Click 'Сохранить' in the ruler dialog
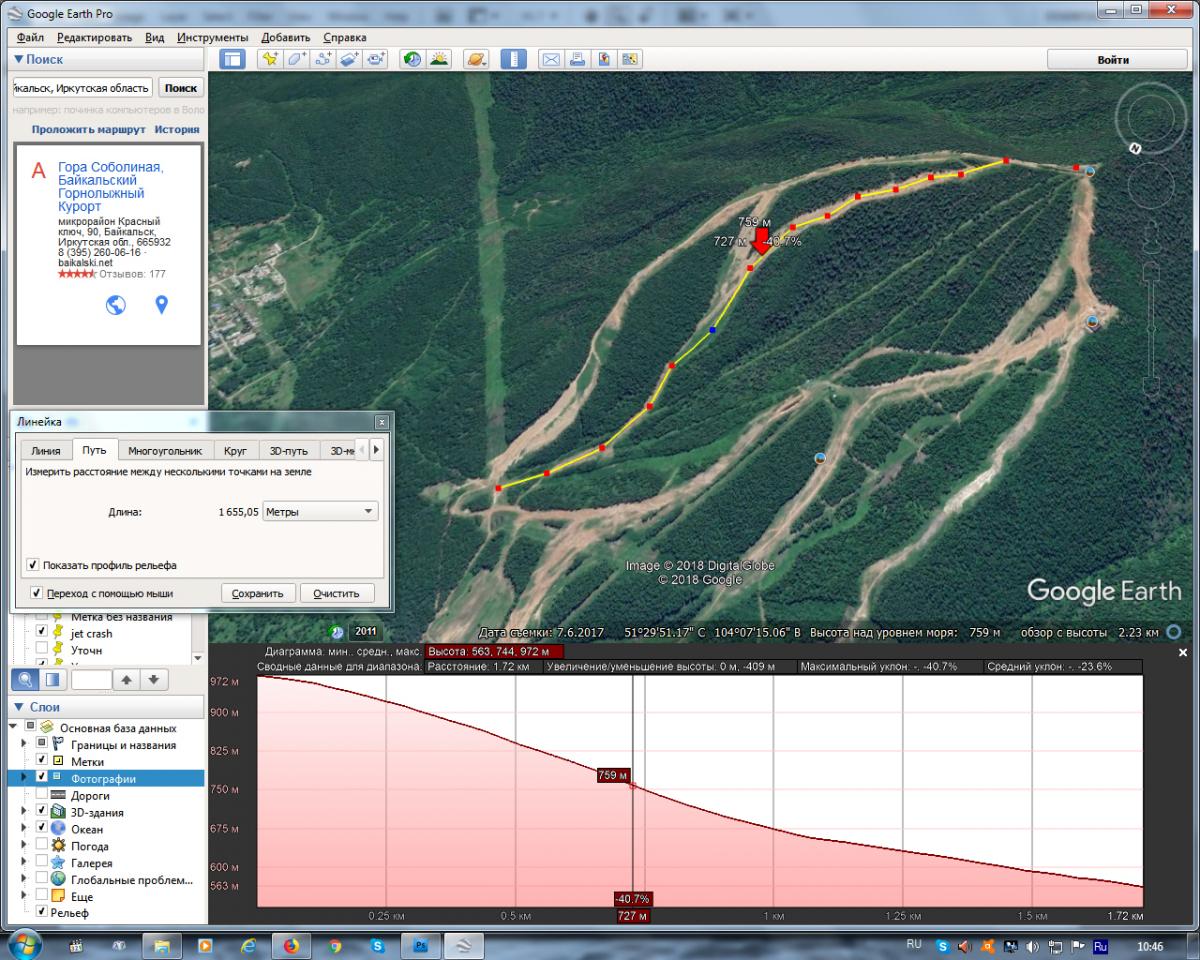This screenshot has height=960, width=1200. [258, 593]
